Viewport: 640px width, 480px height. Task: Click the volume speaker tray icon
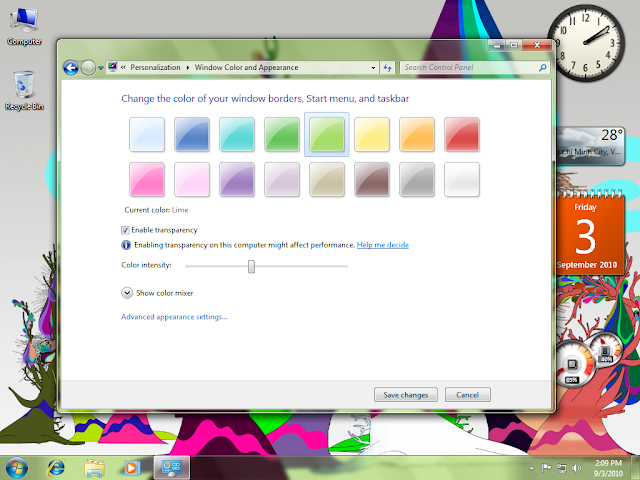tap(577, 468)
